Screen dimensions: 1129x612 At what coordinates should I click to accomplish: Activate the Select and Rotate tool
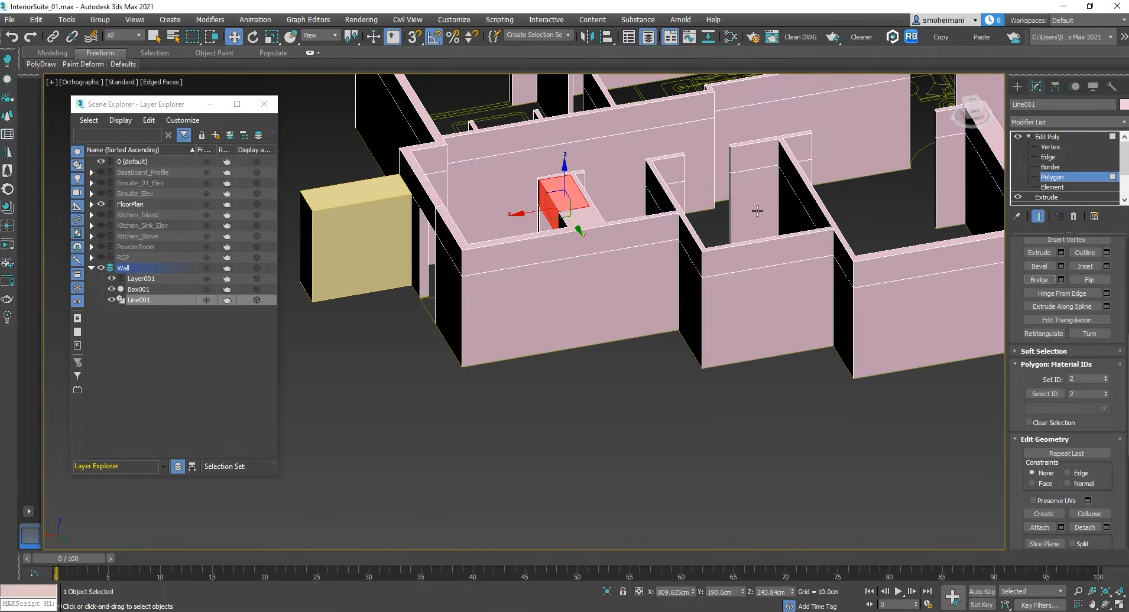tap(253, 36)
